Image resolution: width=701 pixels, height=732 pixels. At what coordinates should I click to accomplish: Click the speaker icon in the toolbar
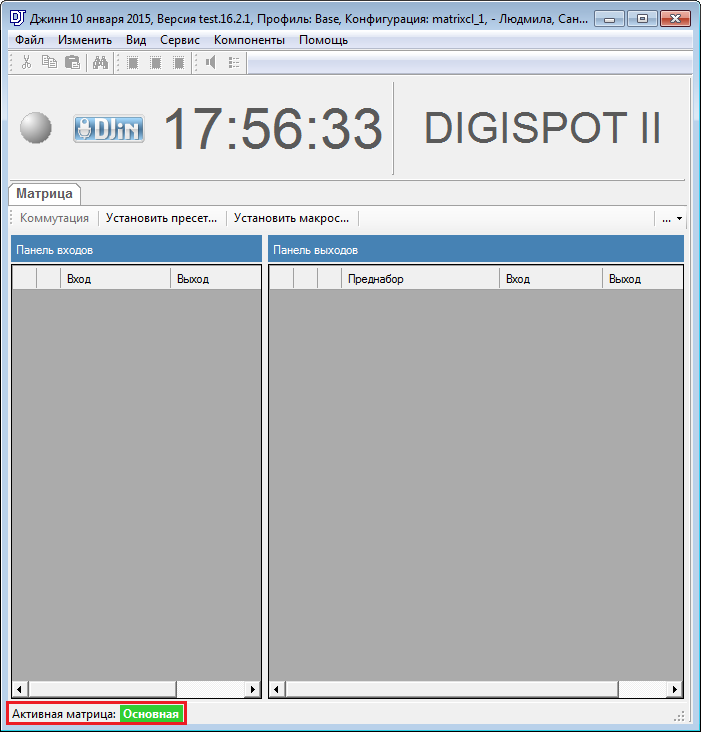tap(211, 63)
